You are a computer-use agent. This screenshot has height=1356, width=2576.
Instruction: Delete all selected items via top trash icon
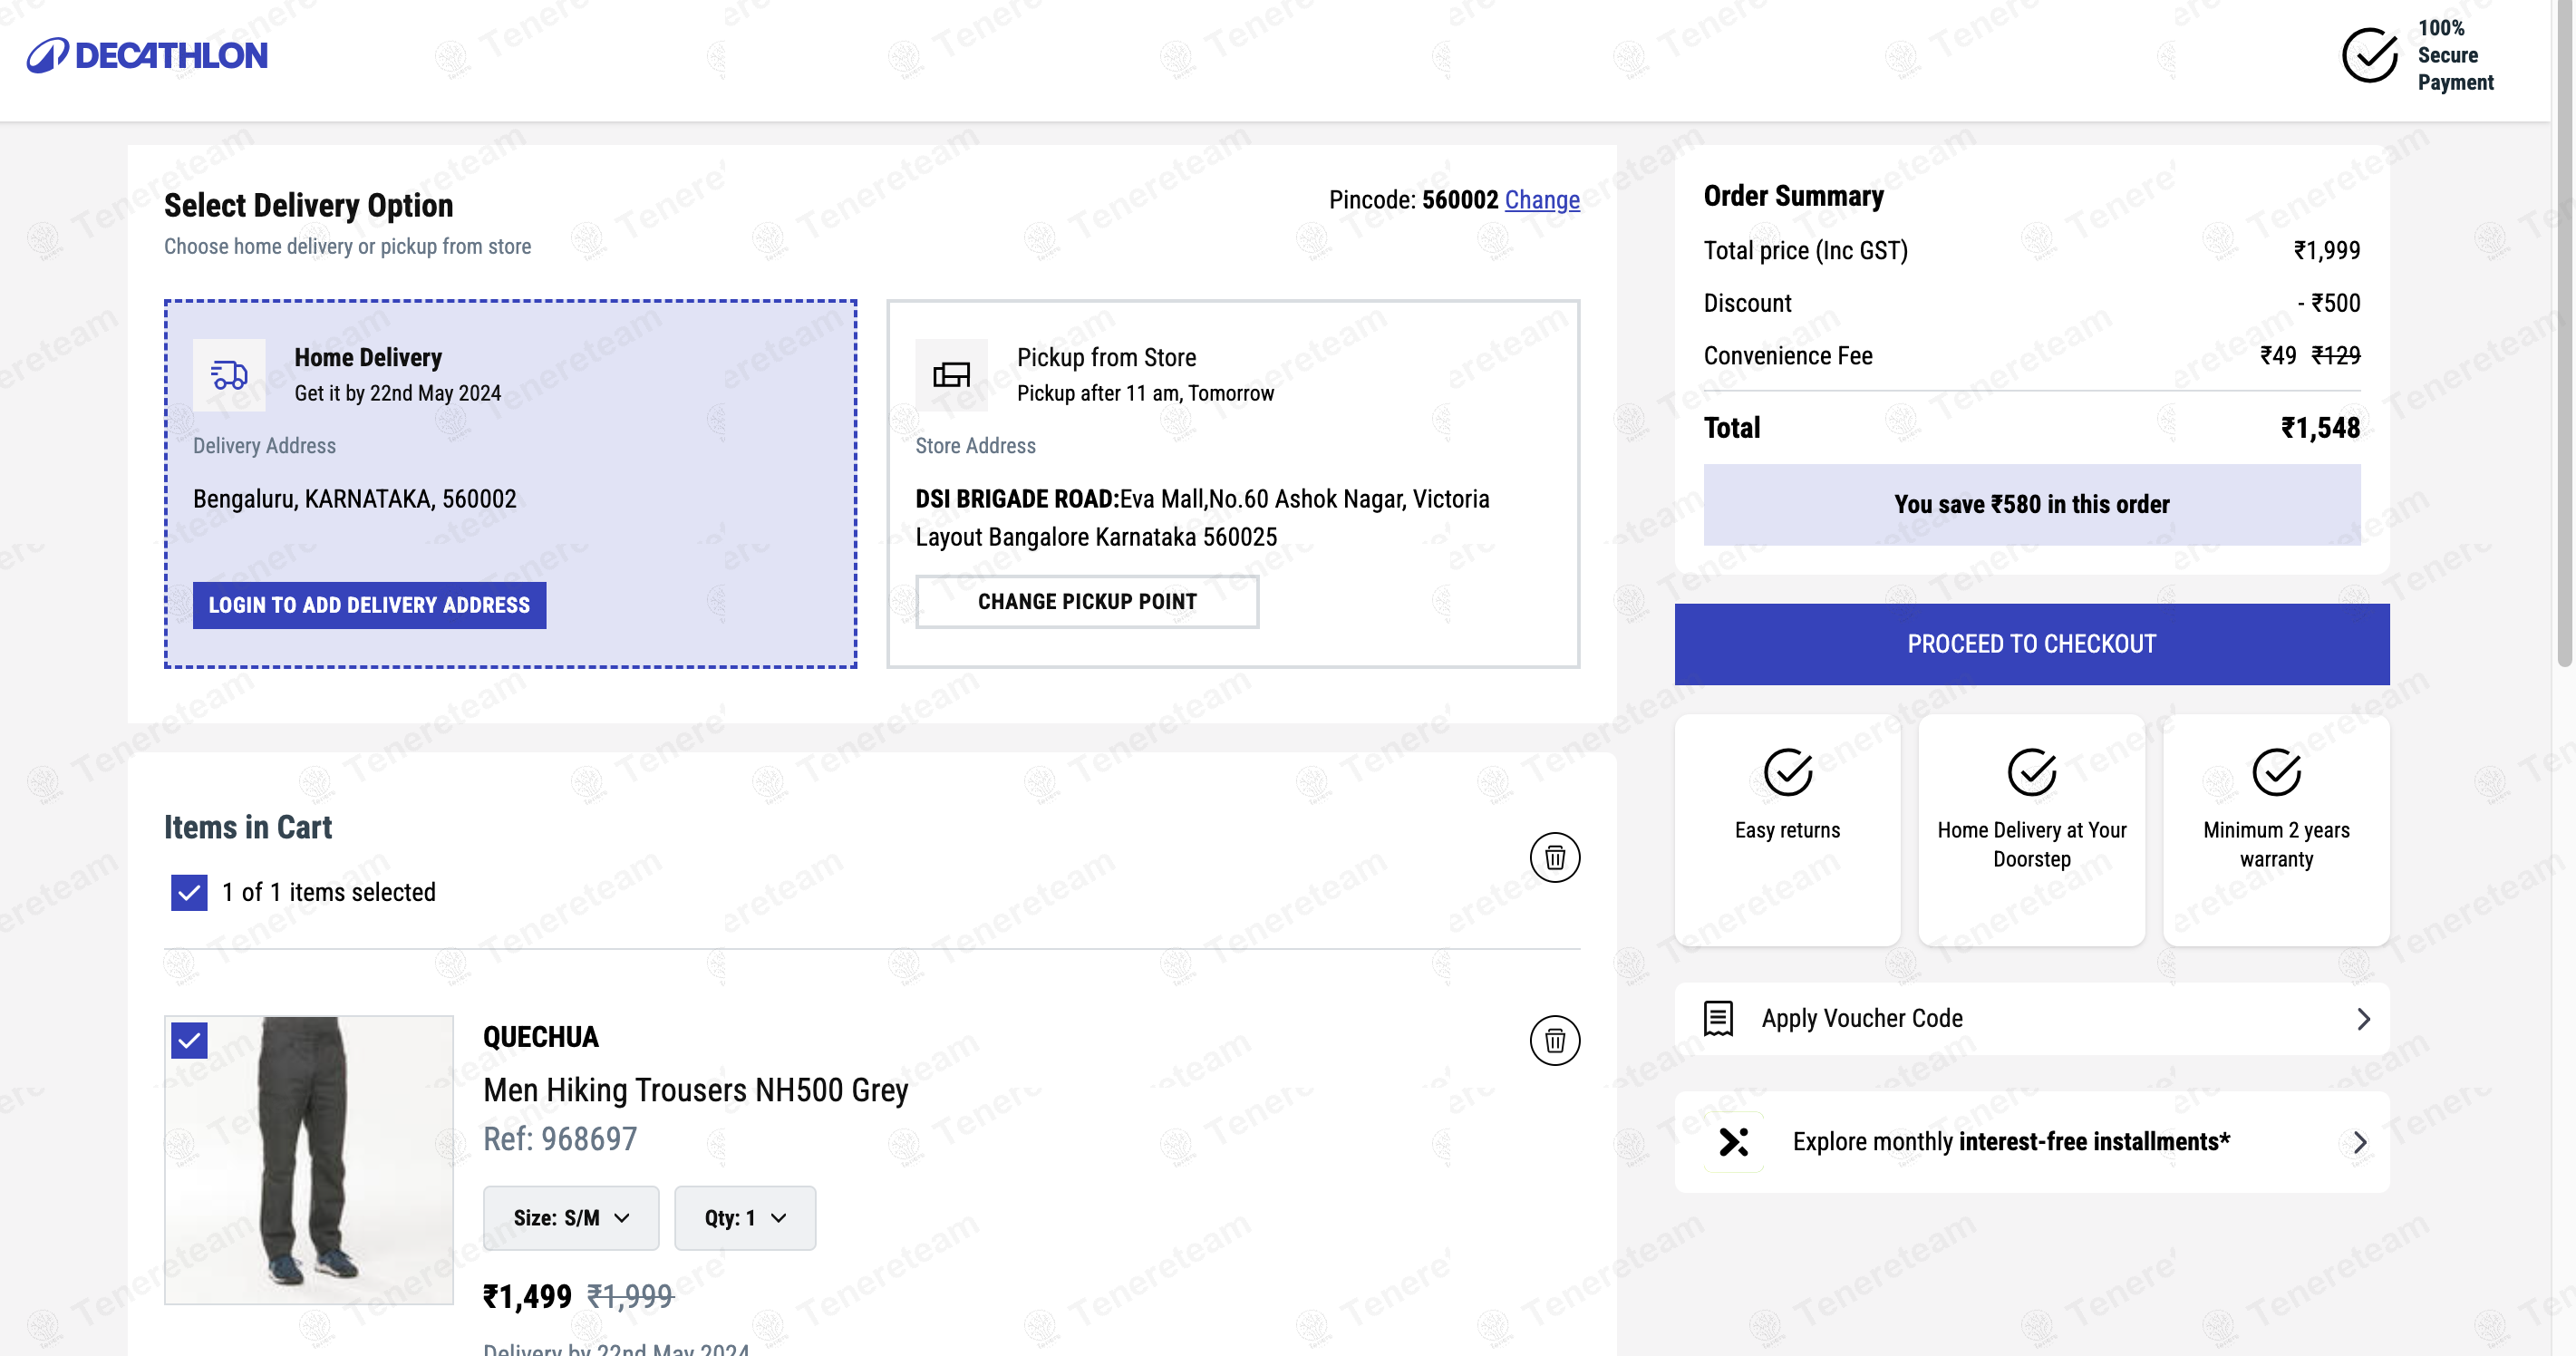tap(1554, 857)
